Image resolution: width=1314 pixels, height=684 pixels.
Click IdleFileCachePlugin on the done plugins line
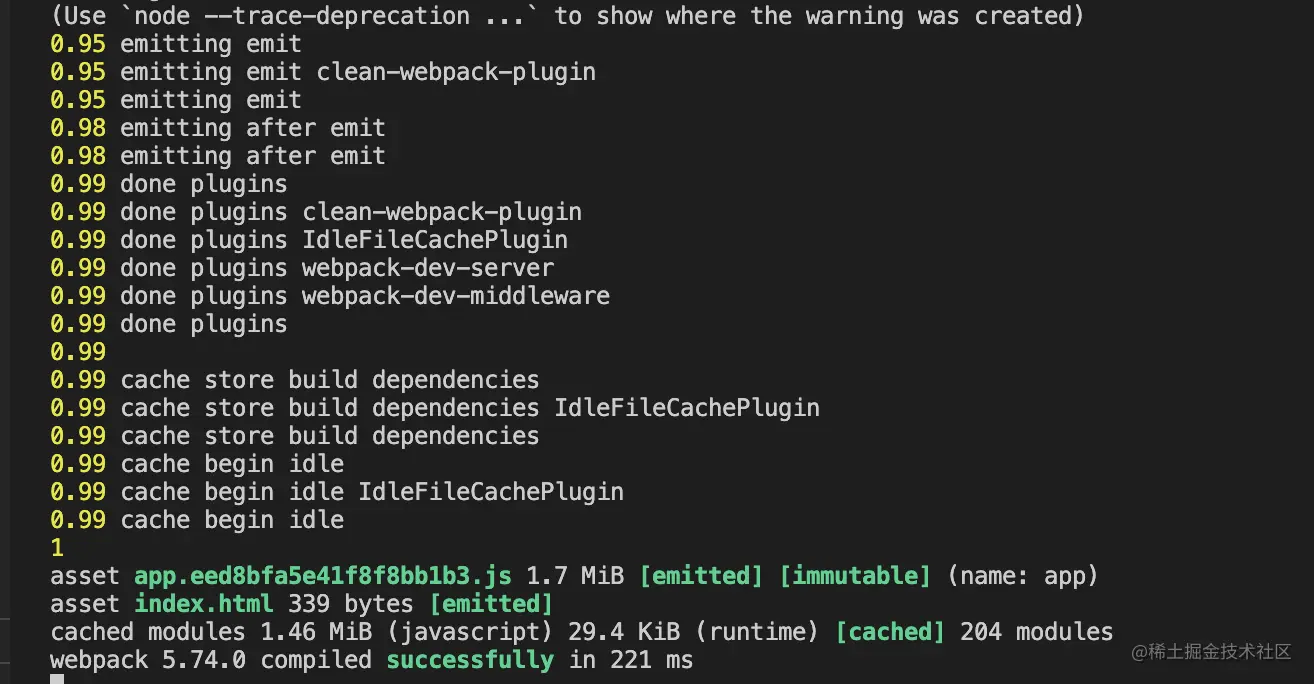[x=435, y=240]
